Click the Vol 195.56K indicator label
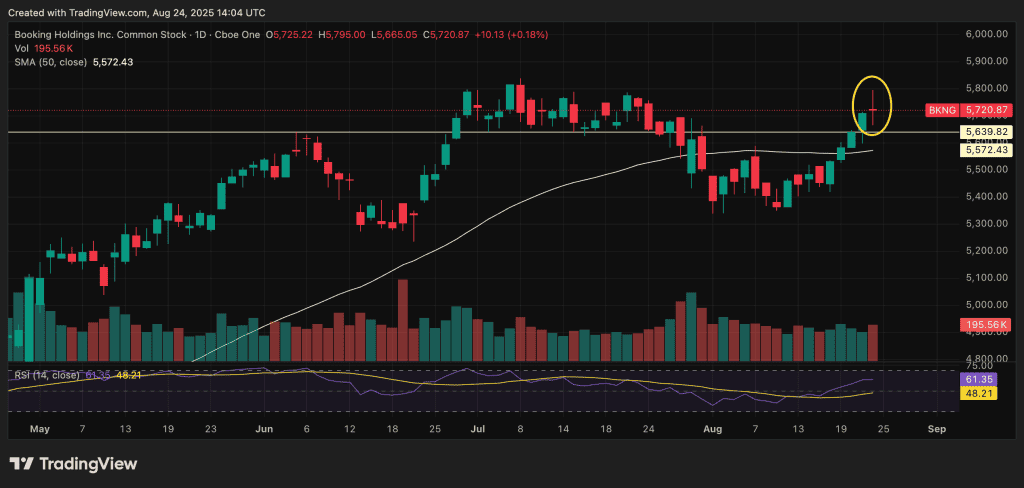The image size is (1024, 488). point(42,48)
